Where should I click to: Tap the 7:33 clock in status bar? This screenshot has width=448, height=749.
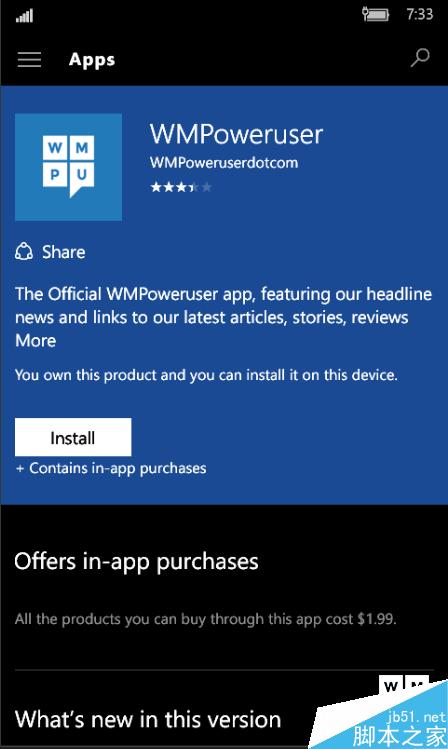420,14
